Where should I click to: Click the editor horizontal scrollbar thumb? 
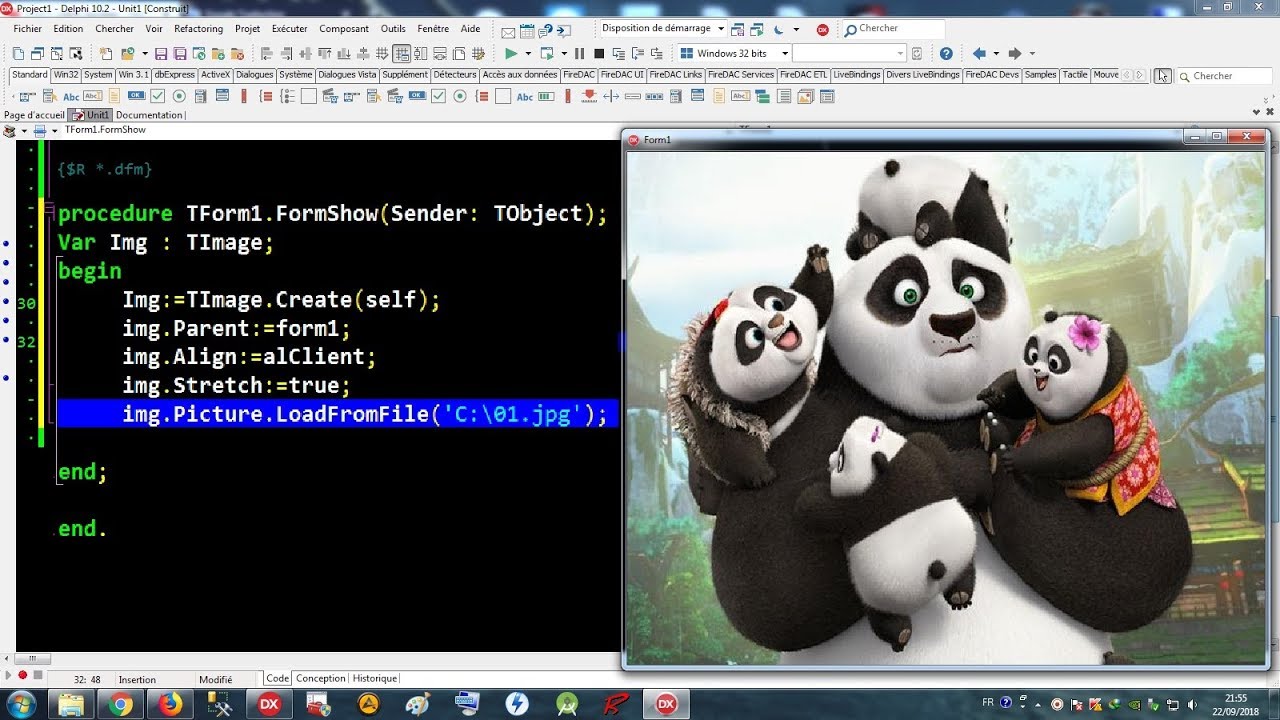pyautogui.click(x=32, y=659)
